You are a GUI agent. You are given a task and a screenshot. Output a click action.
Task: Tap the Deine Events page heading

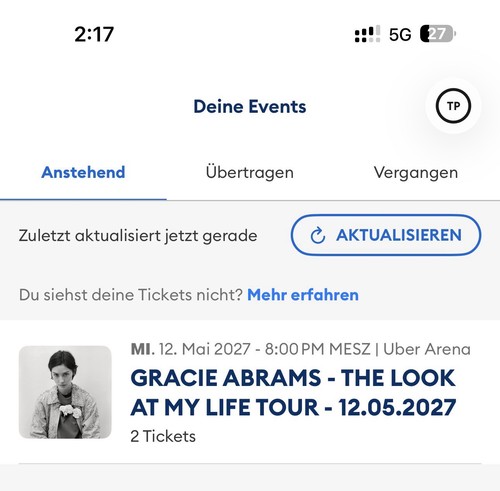point(250,107)
